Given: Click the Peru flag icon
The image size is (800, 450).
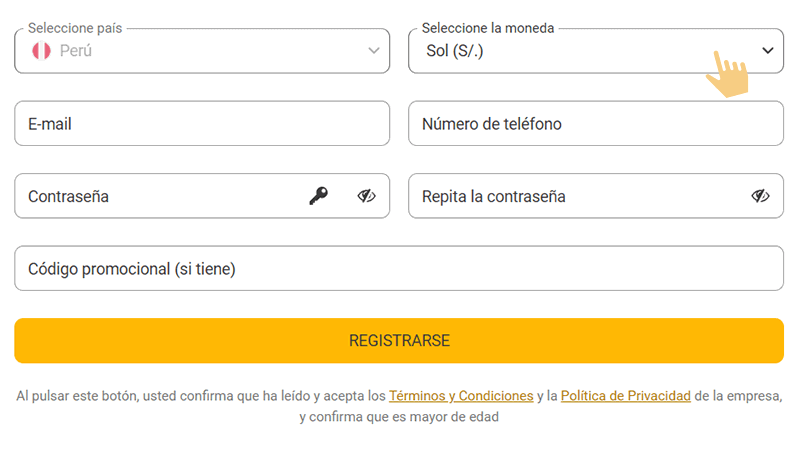Looking at the screenshot, I should (x=41, y=51).
